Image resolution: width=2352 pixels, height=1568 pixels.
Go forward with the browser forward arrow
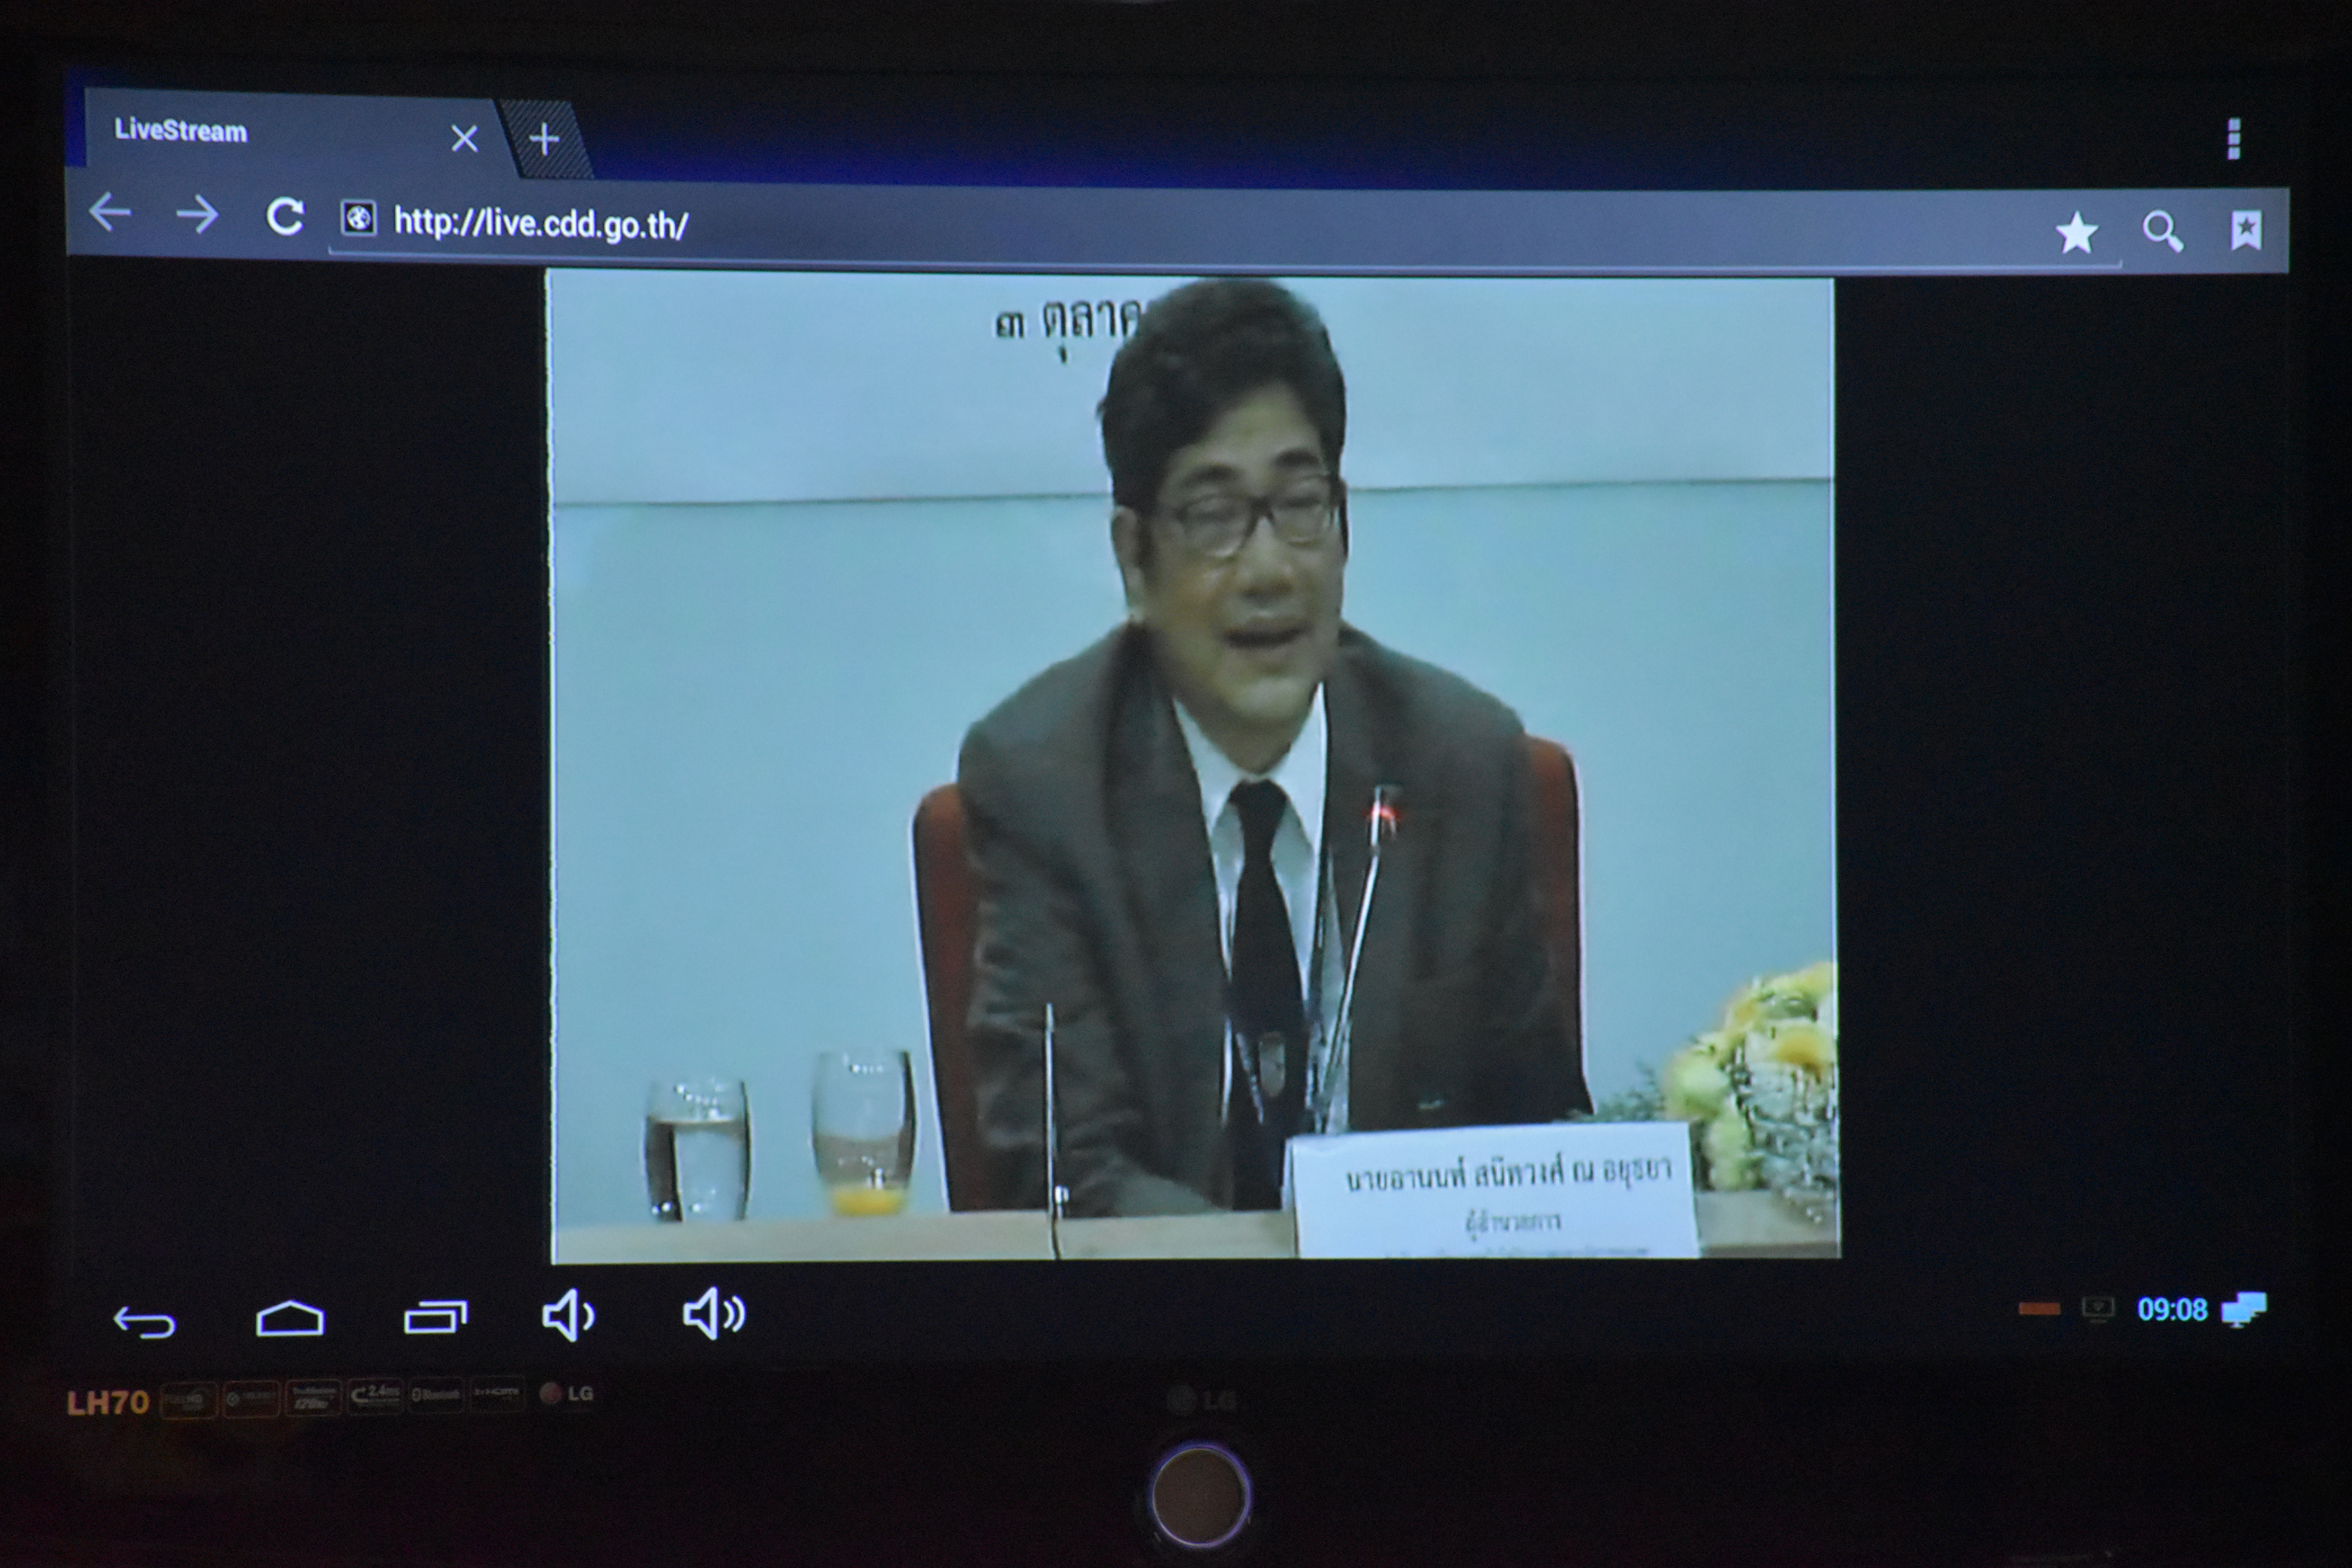pyautogui.click(x=197, y=214)
